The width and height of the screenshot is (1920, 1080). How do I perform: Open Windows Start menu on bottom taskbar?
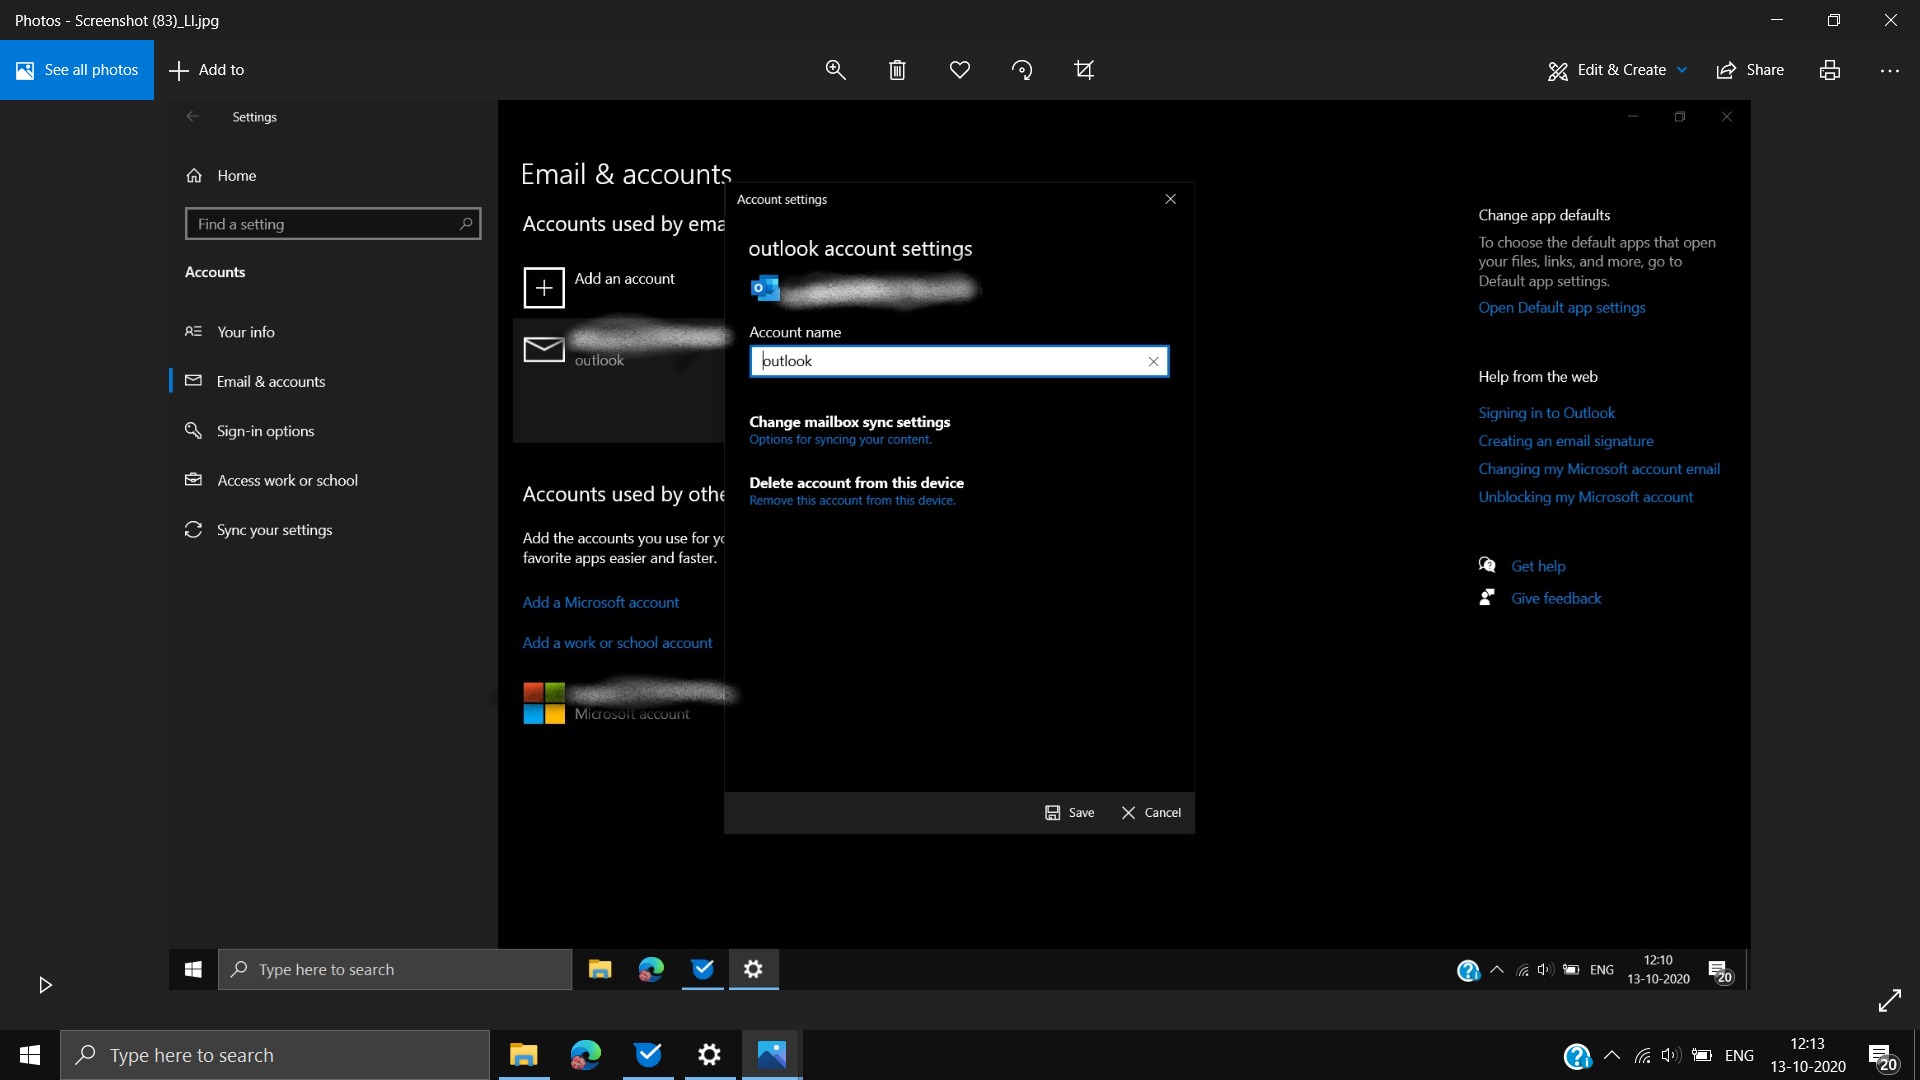pyautogui.click(x=30, y=1055)
